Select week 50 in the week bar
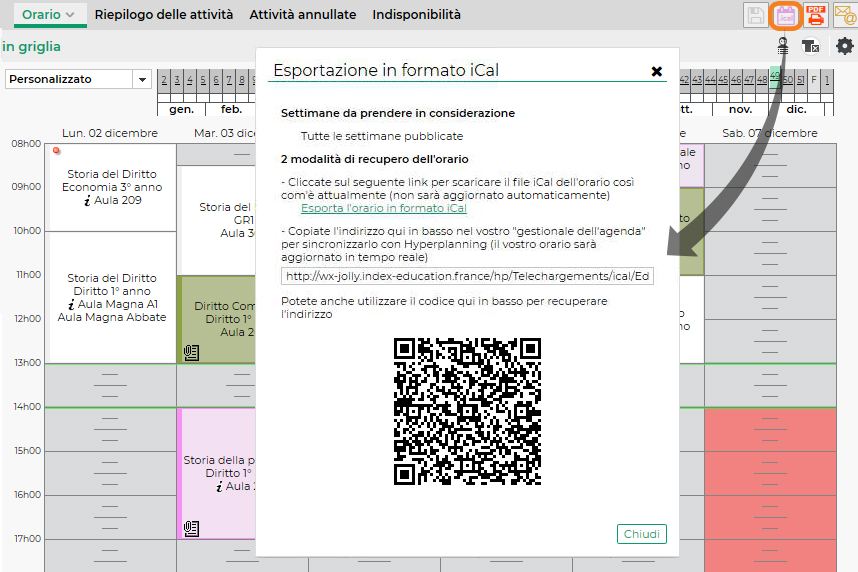 point(788,80)
